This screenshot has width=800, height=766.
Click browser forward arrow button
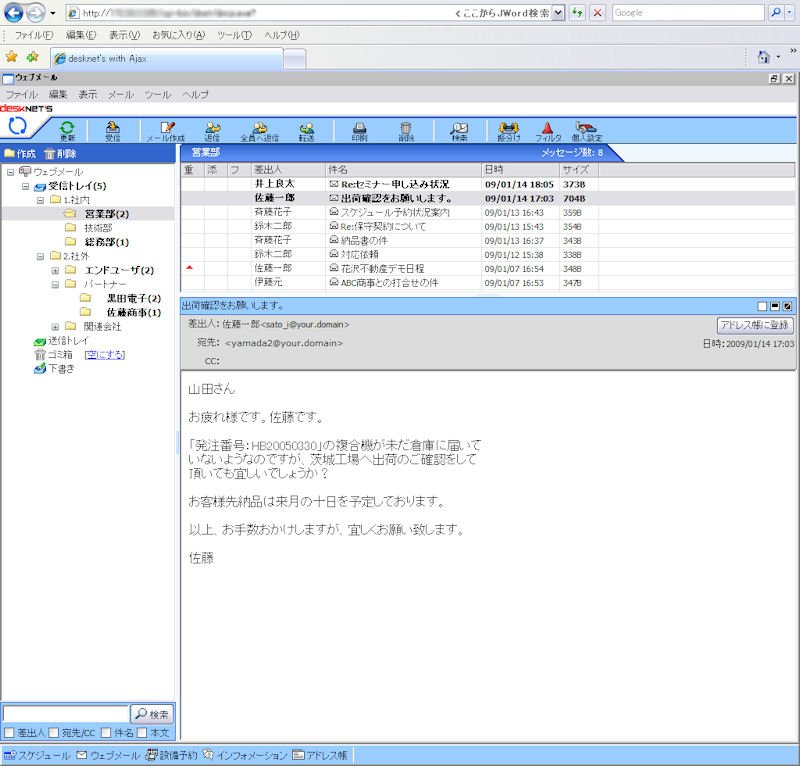[x=35, y=13]
